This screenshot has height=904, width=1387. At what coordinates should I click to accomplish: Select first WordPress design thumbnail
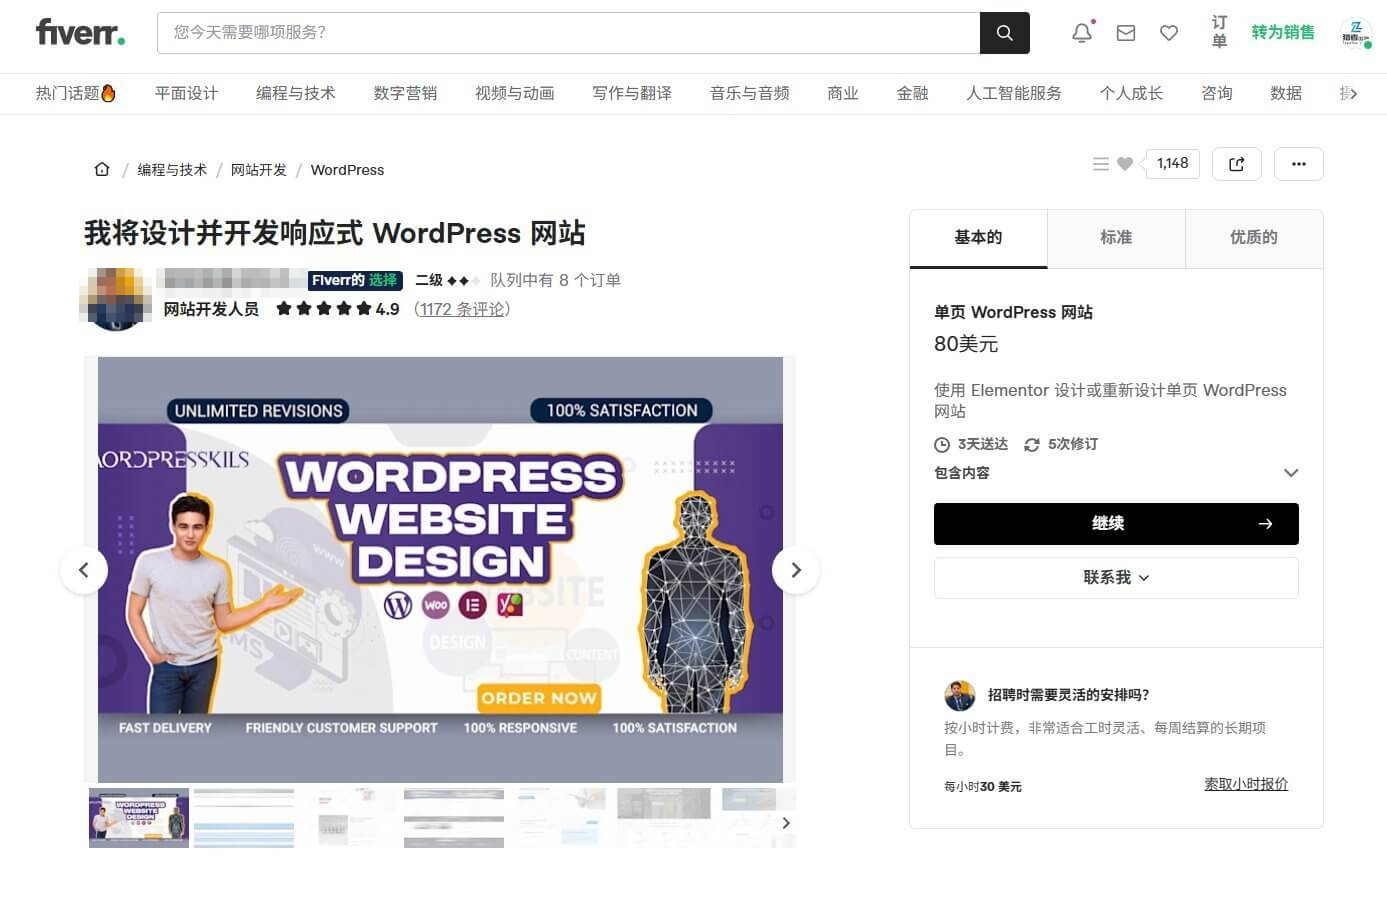(139, 818)
